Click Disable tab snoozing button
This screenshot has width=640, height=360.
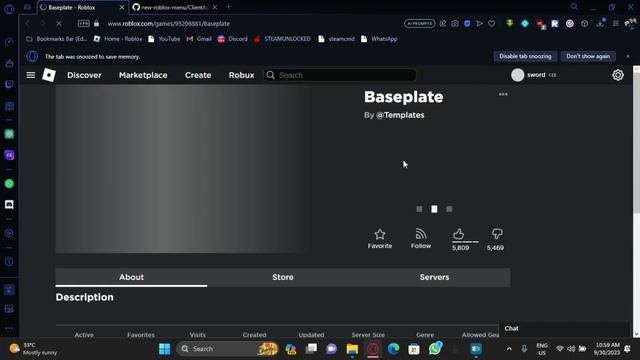525,56
